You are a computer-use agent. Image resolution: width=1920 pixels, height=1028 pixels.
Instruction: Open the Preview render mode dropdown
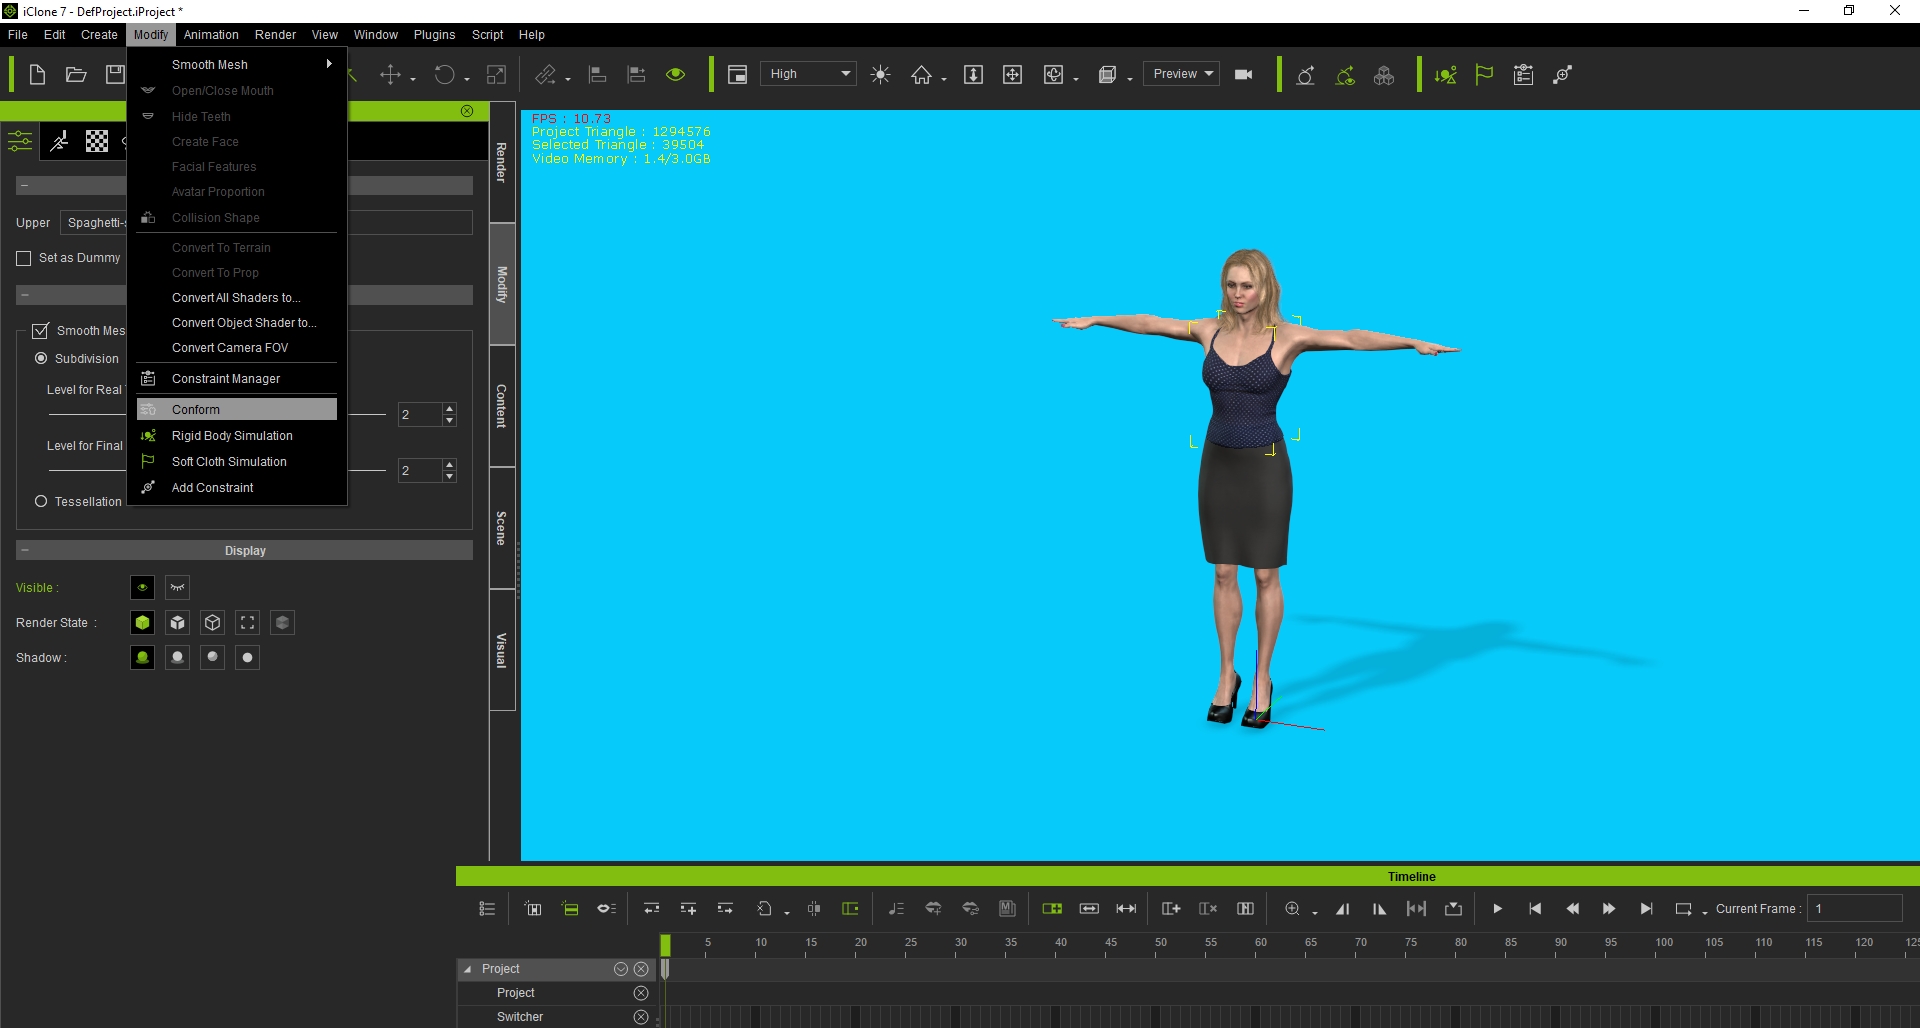(1181, 74)
